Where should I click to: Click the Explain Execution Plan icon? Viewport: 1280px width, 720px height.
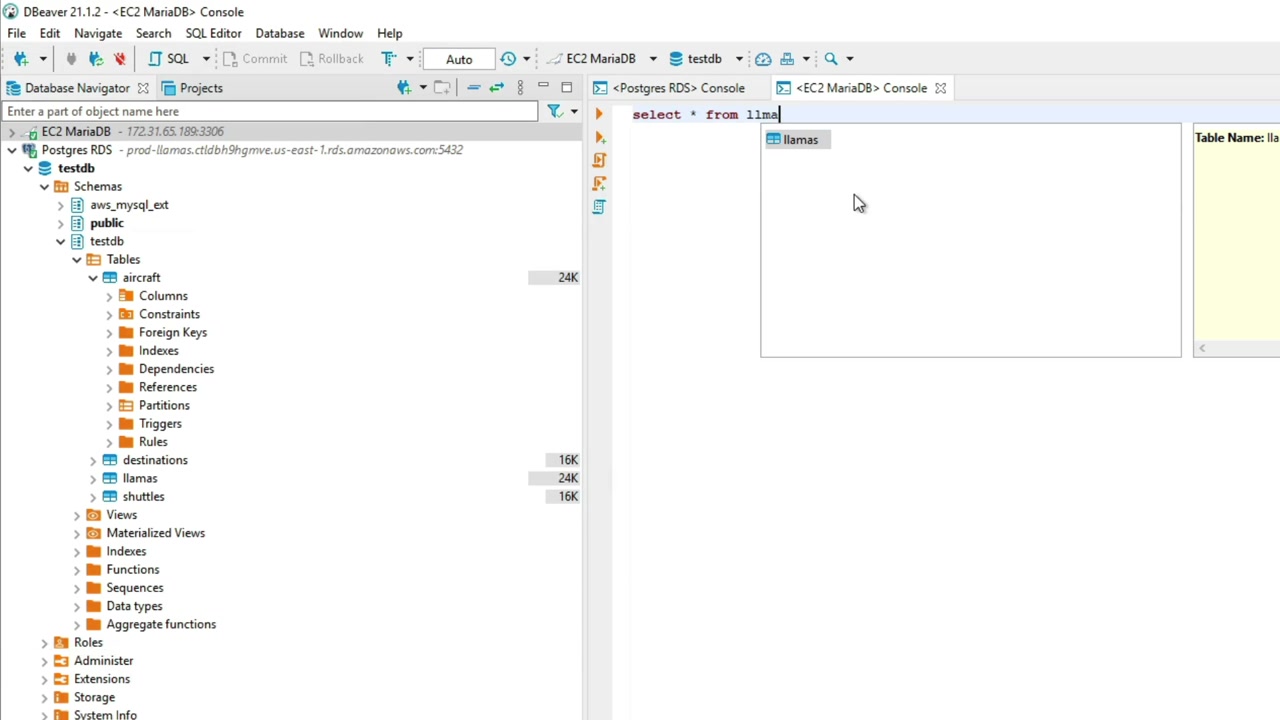[599, 206]
